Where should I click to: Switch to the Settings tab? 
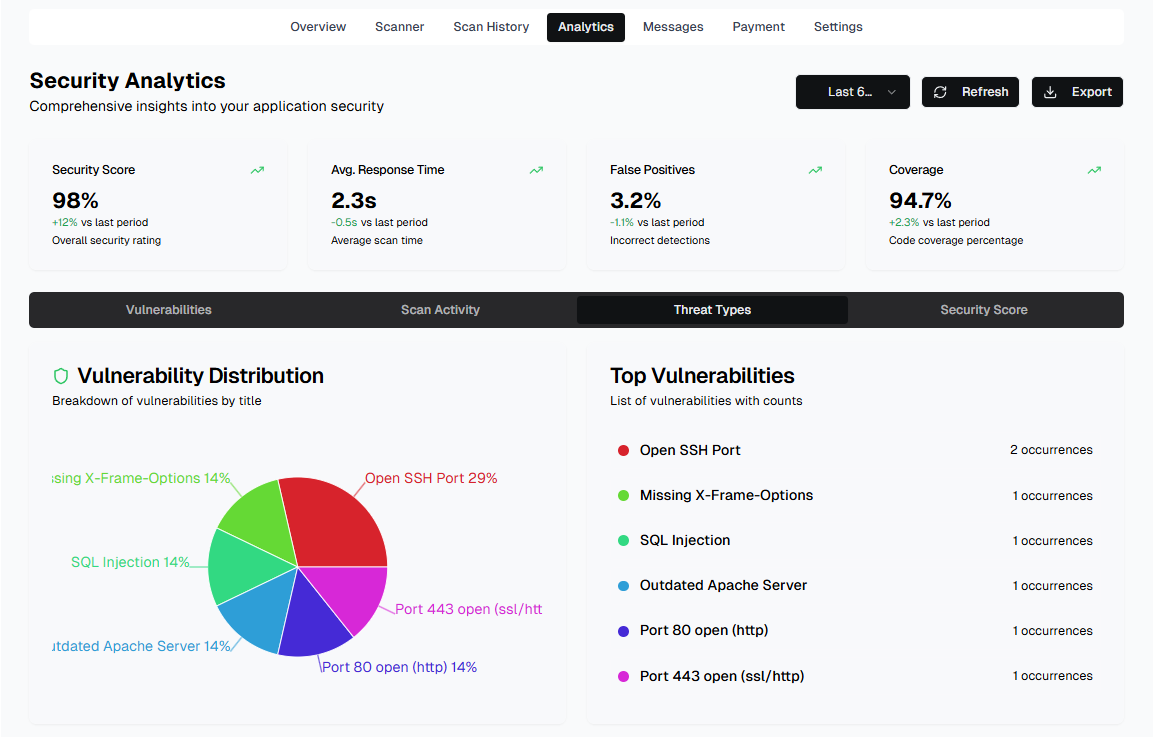coord(838,27)
